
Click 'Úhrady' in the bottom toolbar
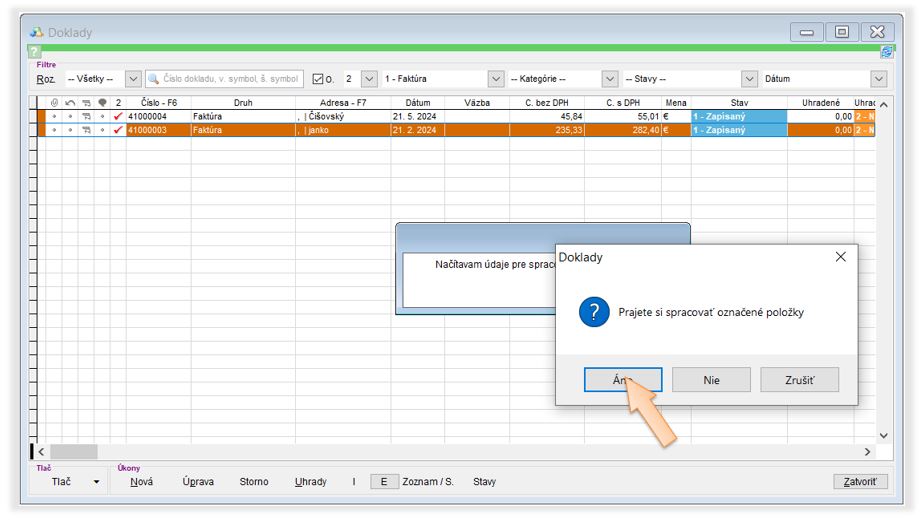(310, 482)
